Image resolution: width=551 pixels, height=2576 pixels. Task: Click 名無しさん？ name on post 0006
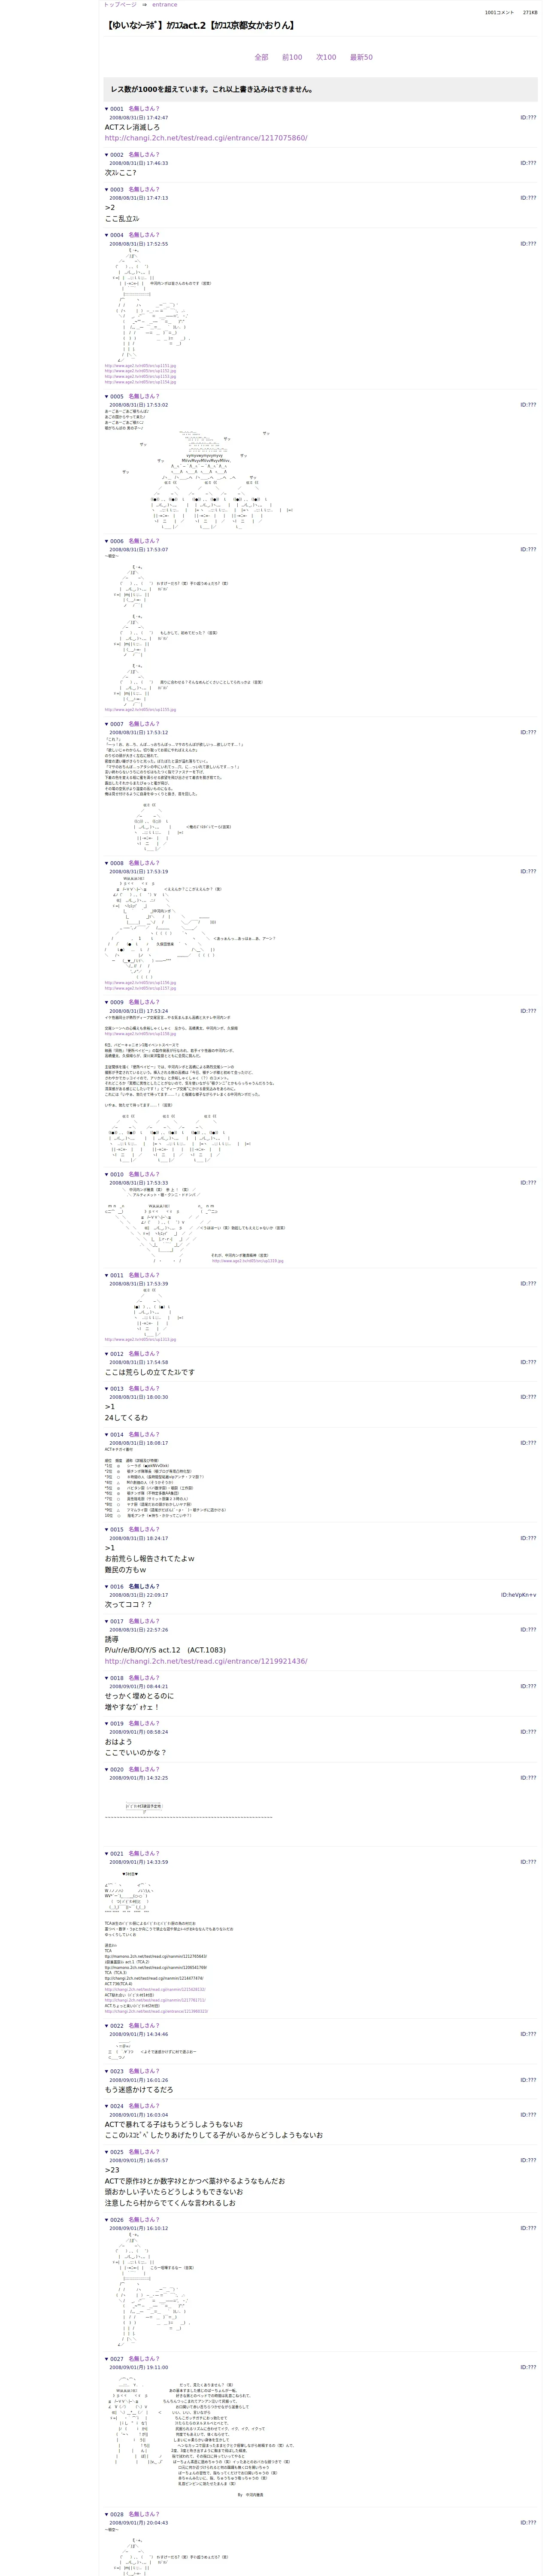tap(144, 541)
